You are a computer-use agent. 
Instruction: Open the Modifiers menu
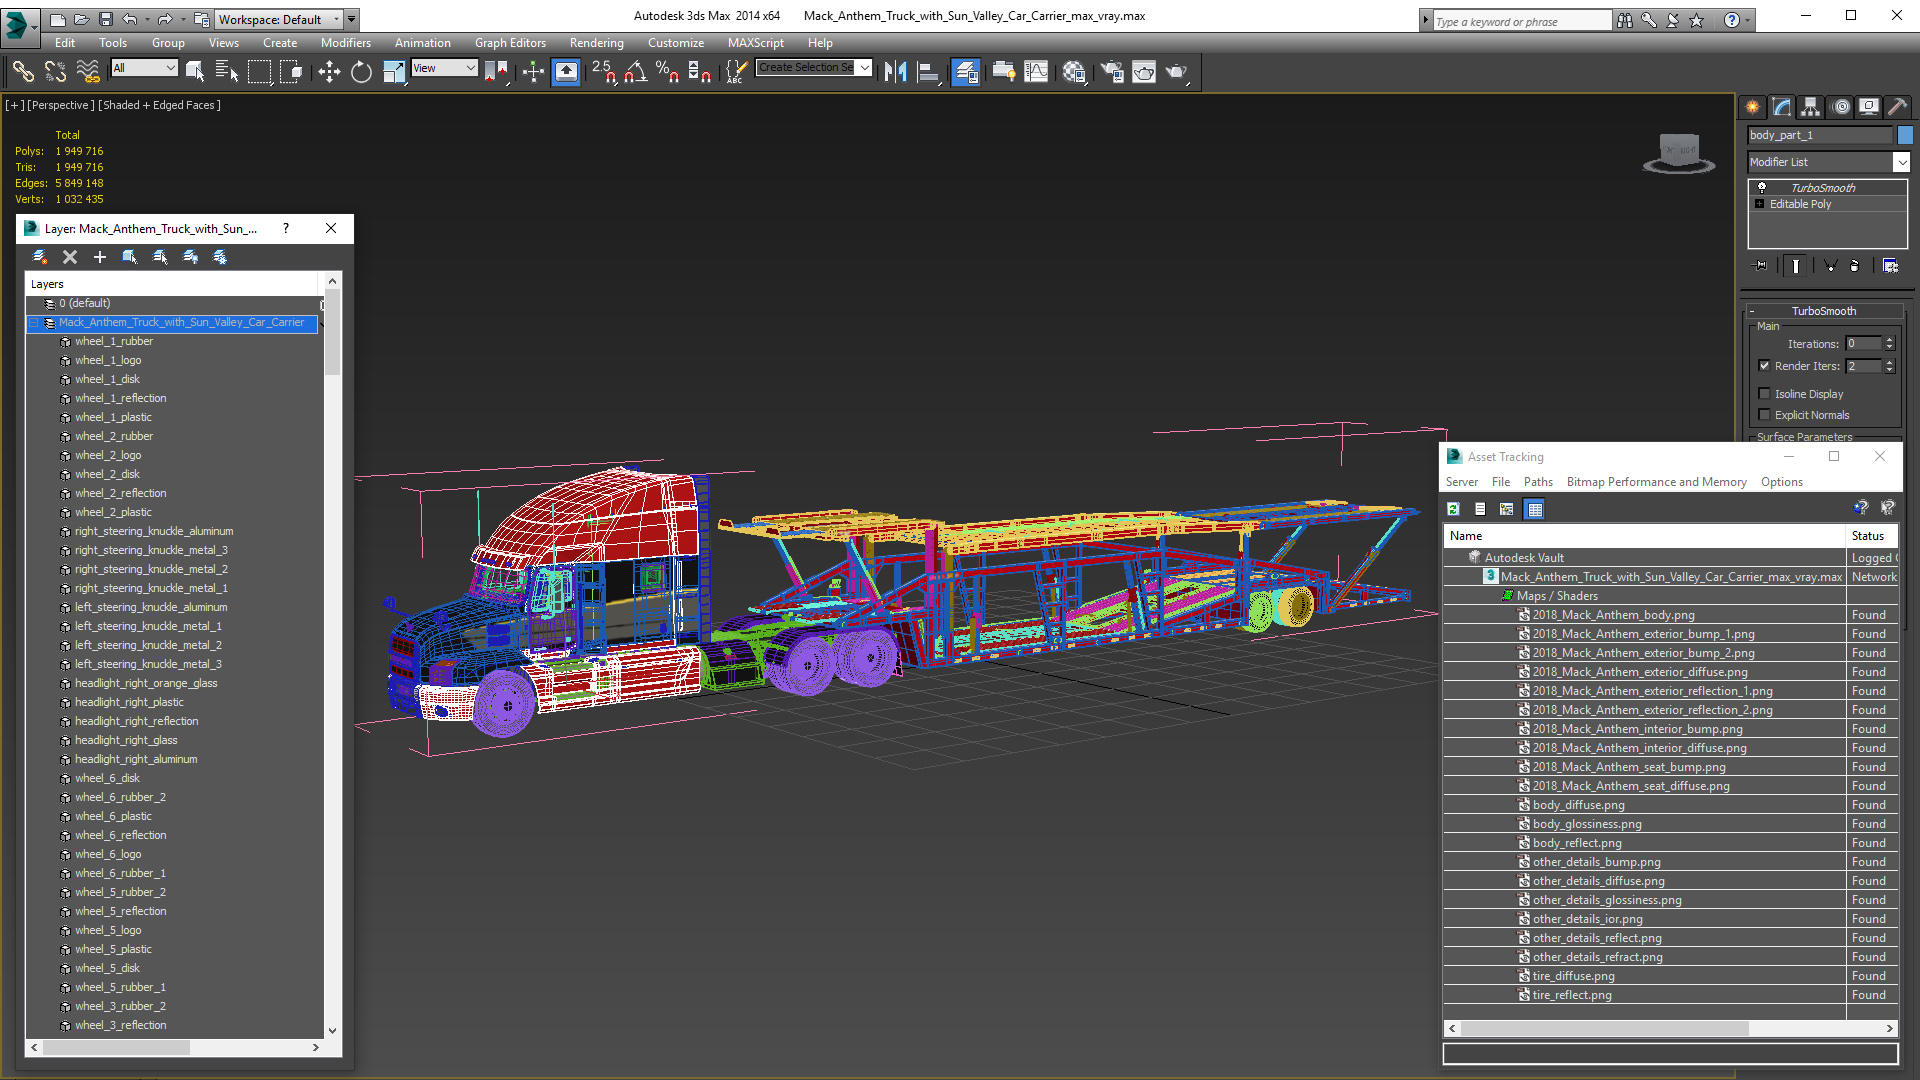(345, 43)
